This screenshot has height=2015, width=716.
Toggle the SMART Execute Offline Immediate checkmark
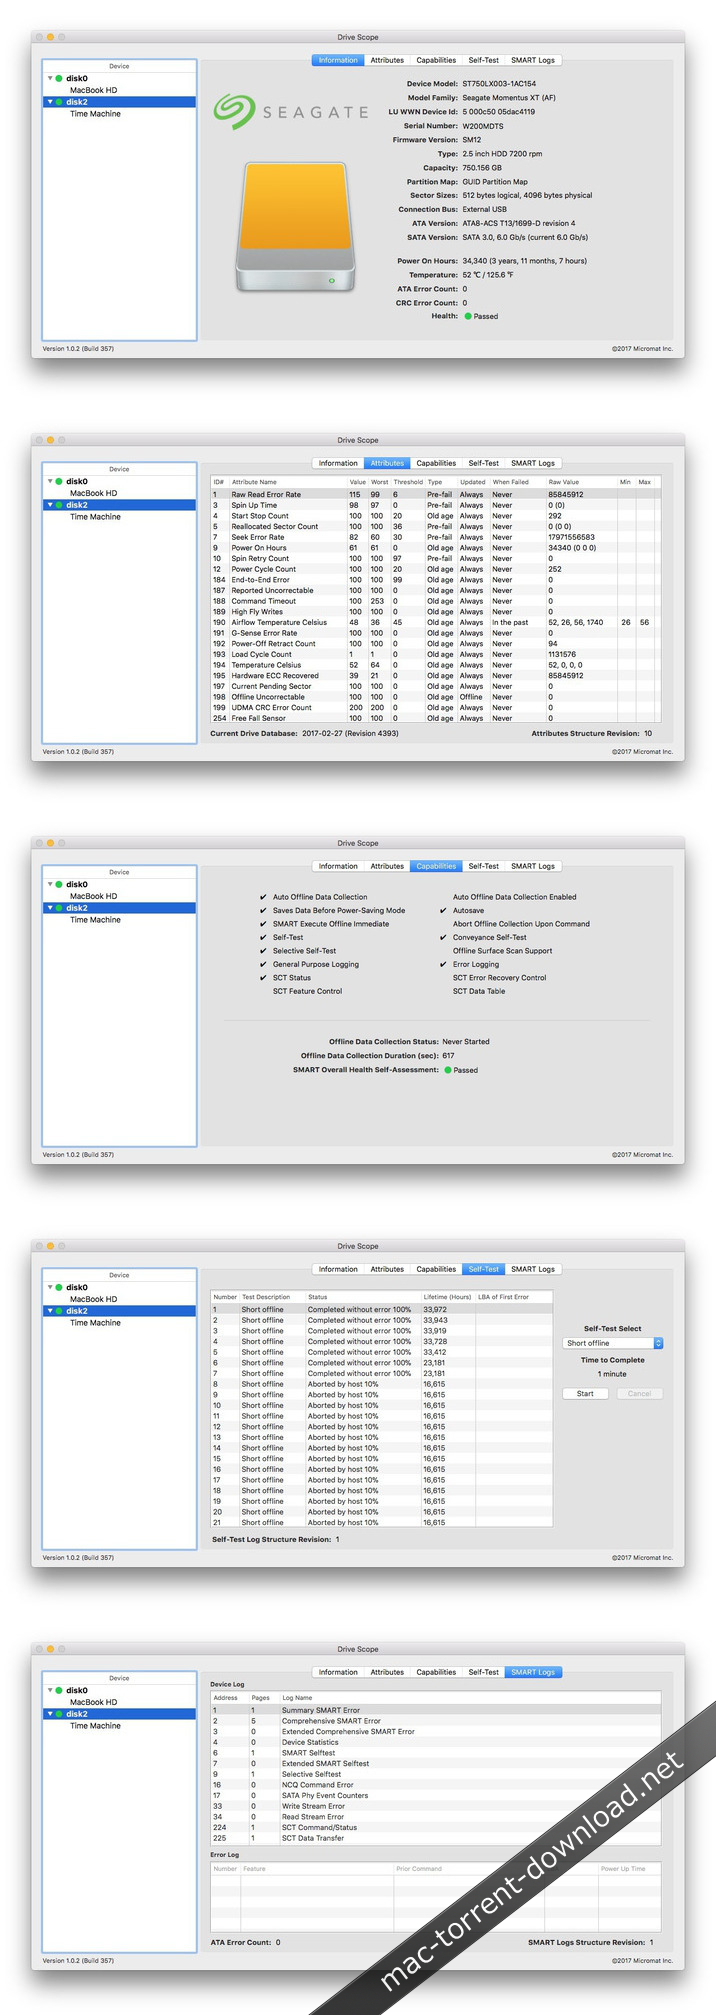tap(263, 924)
